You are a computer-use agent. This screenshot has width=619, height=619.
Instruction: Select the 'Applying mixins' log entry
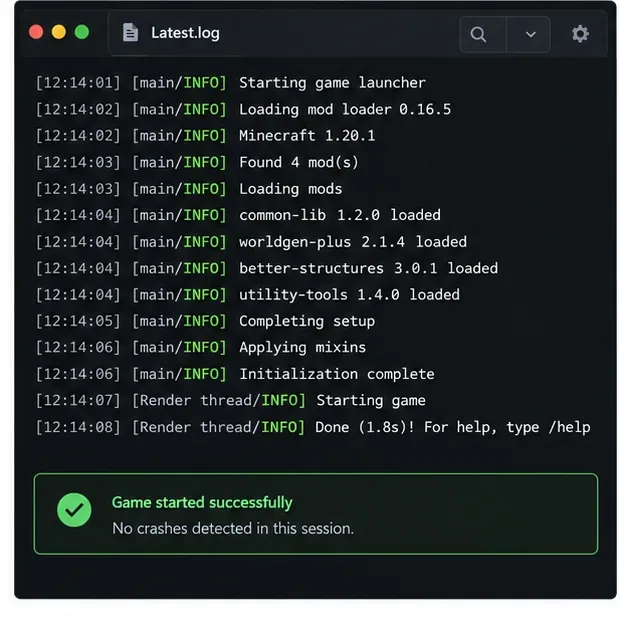click(201, 348)
